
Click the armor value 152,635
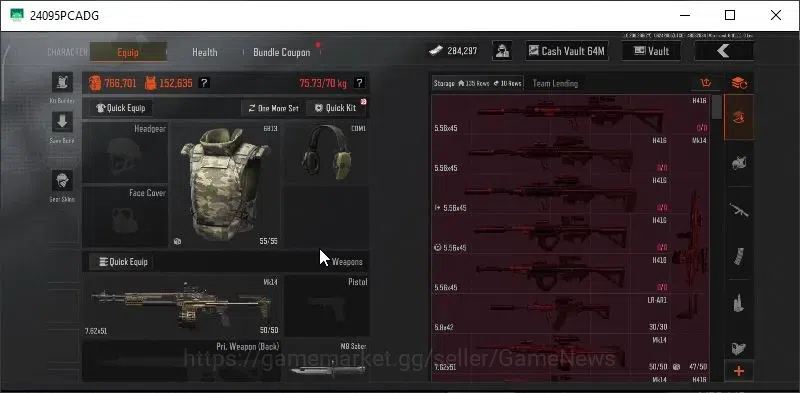[176, 83]
